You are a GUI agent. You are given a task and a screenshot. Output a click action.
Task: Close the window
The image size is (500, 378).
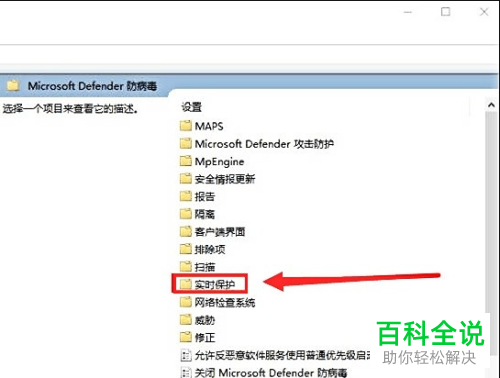pos(484,12)
